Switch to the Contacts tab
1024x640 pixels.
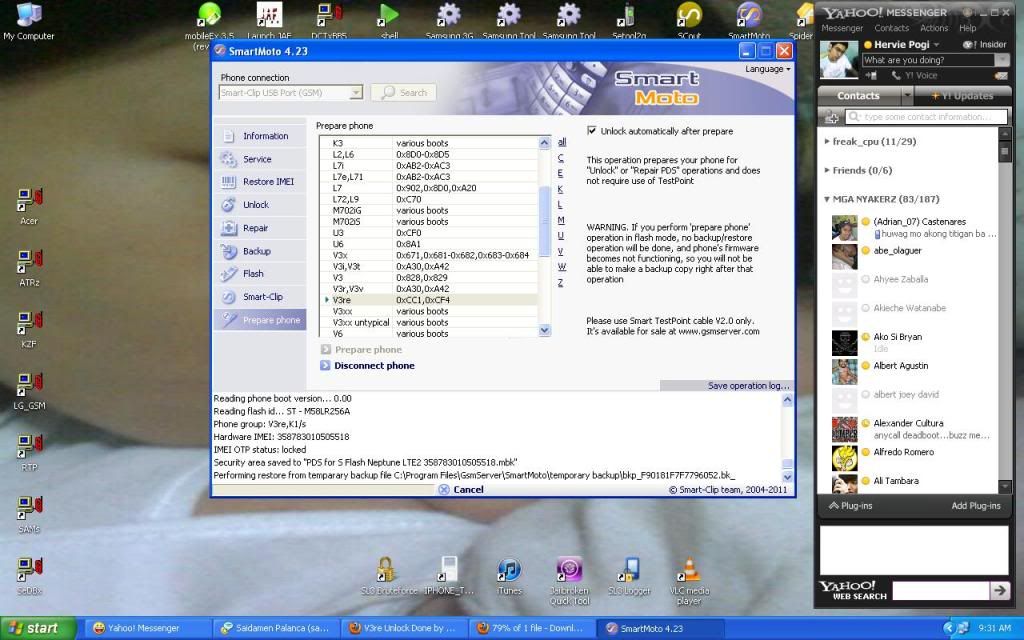[859, 96]
